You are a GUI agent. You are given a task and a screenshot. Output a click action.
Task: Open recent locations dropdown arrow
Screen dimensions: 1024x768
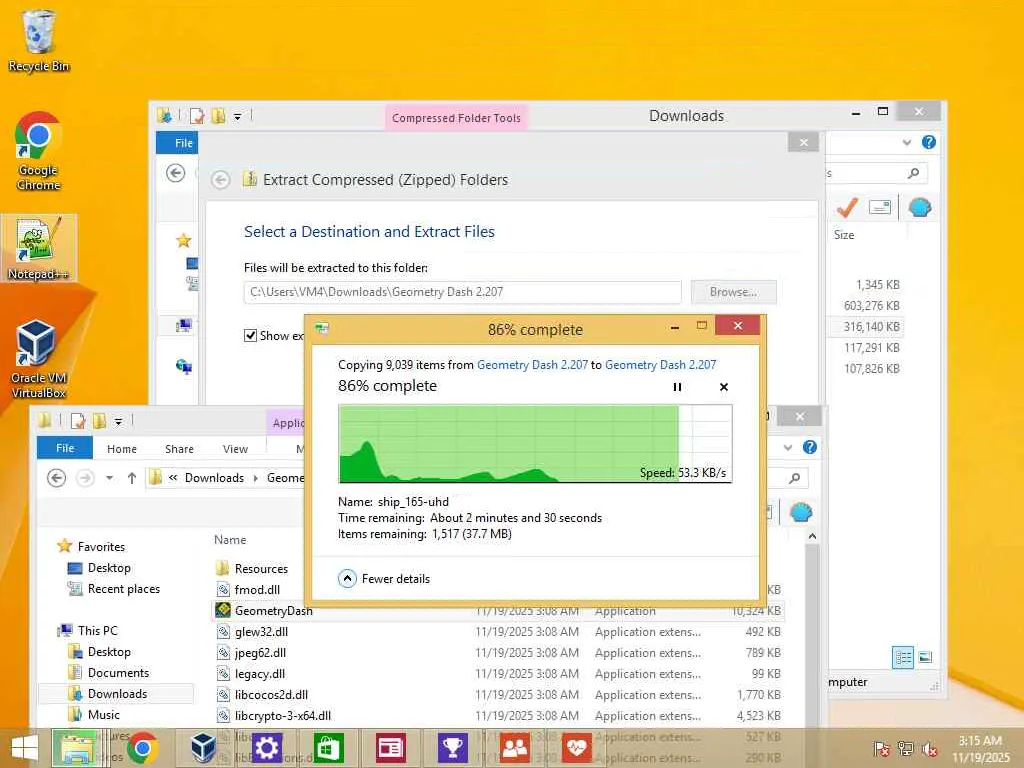(x=109, y=478)
